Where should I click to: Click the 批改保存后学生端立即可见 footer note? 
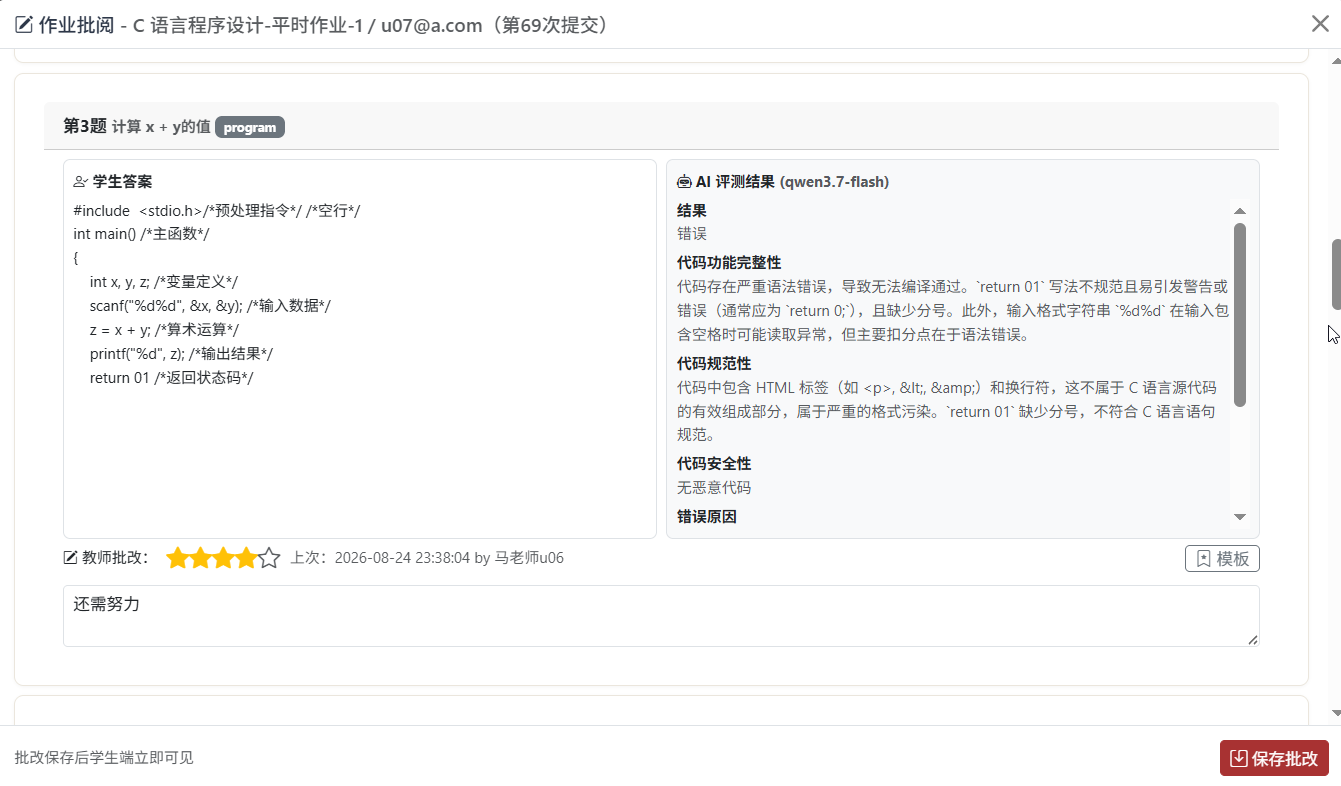(x=104, y=758)
